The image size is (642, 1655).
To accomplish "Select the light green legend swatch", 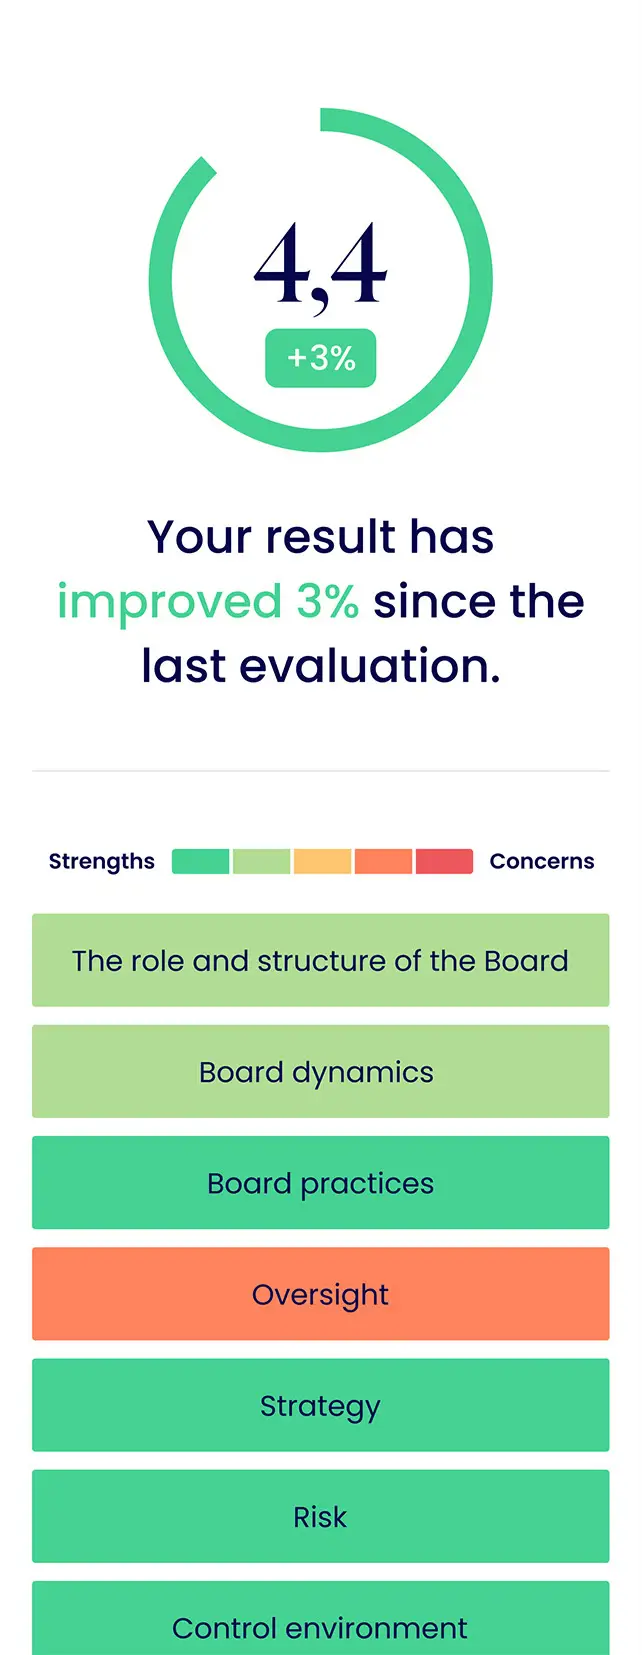I will point(261,861).
